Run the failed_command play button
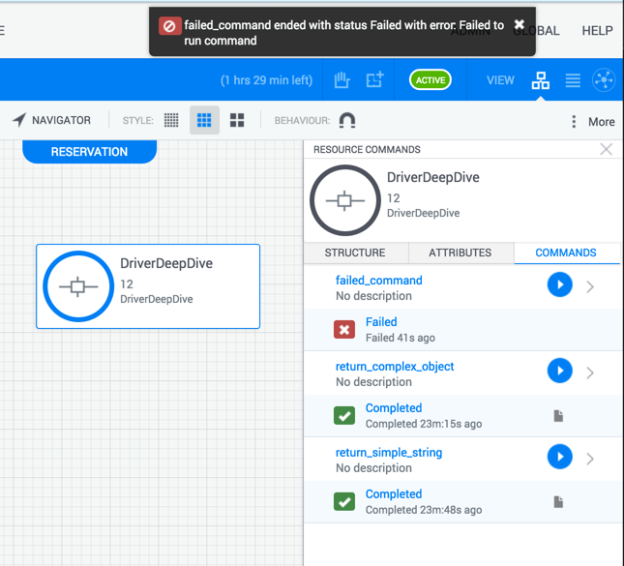Screen dimensions: 624x566 (559, 286)
